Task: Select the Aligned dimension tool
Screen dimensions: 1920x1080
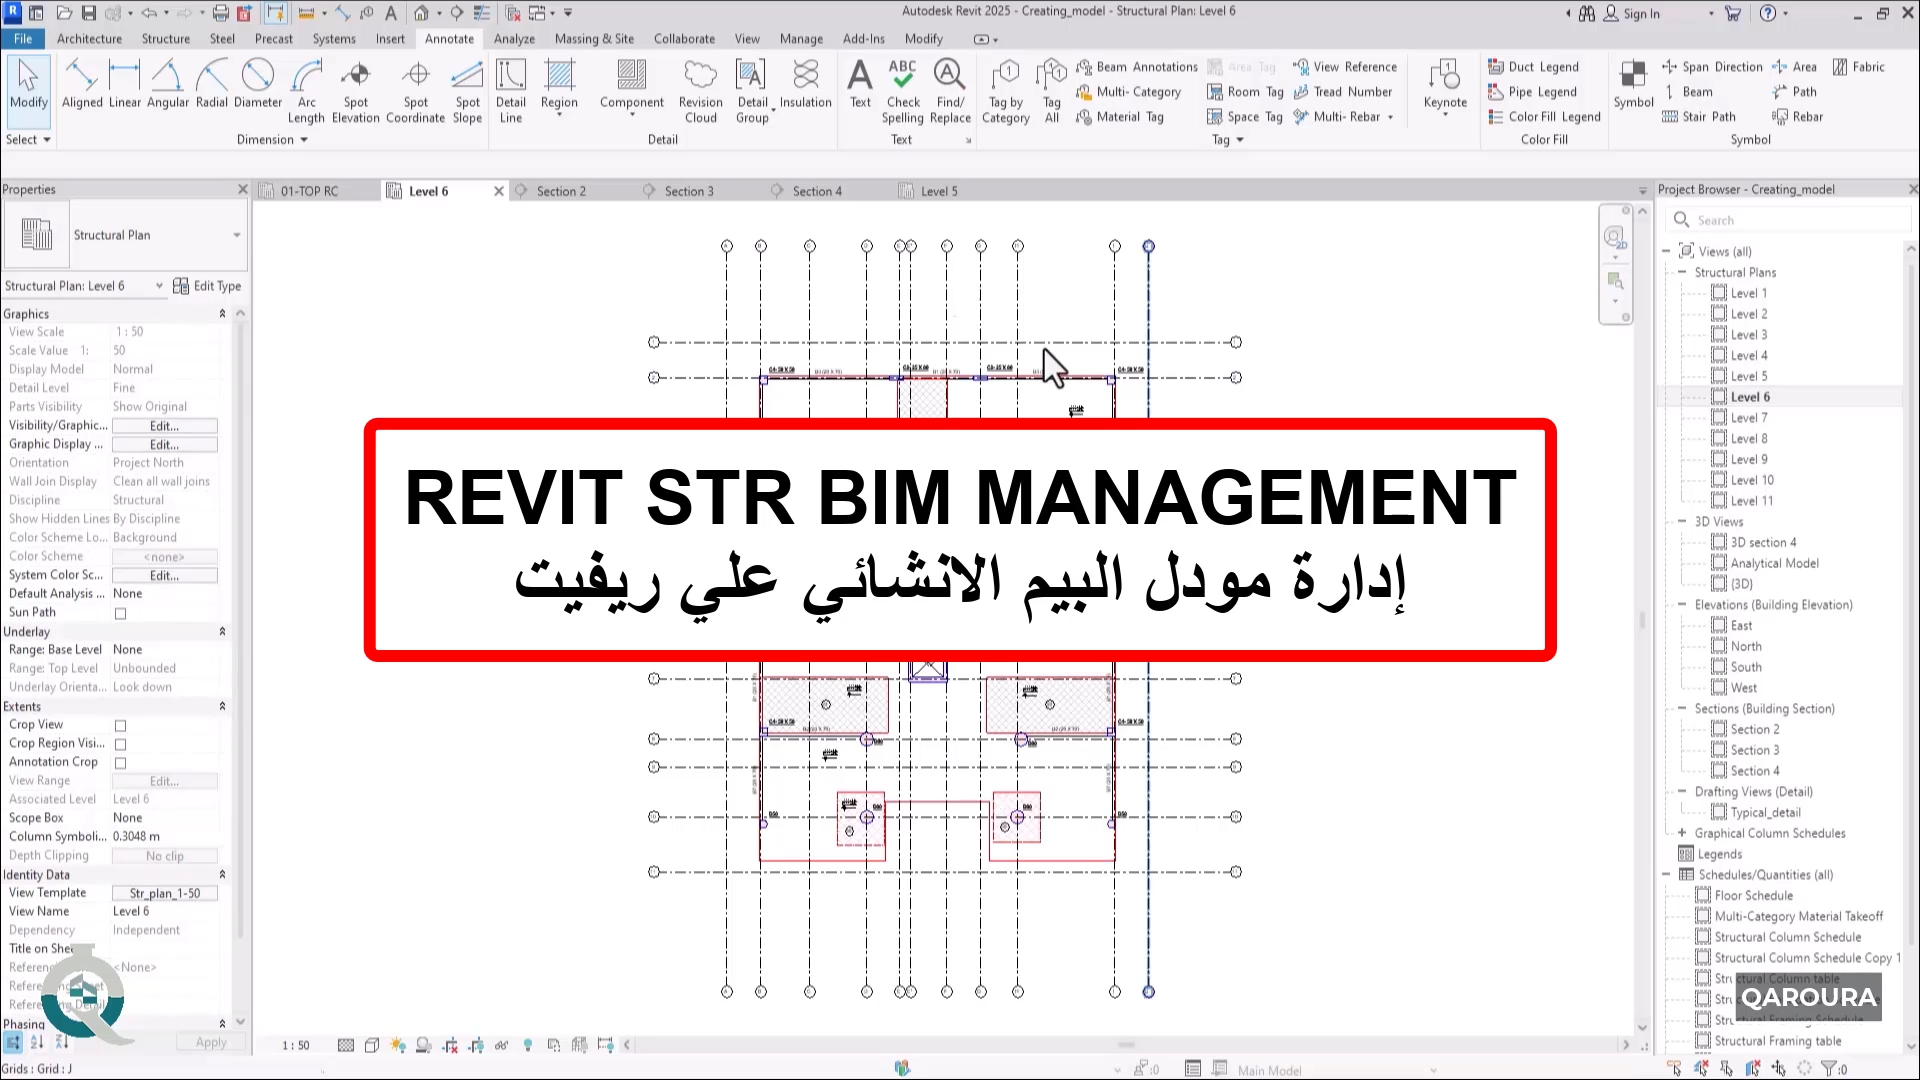Action: tap(82, 84)
